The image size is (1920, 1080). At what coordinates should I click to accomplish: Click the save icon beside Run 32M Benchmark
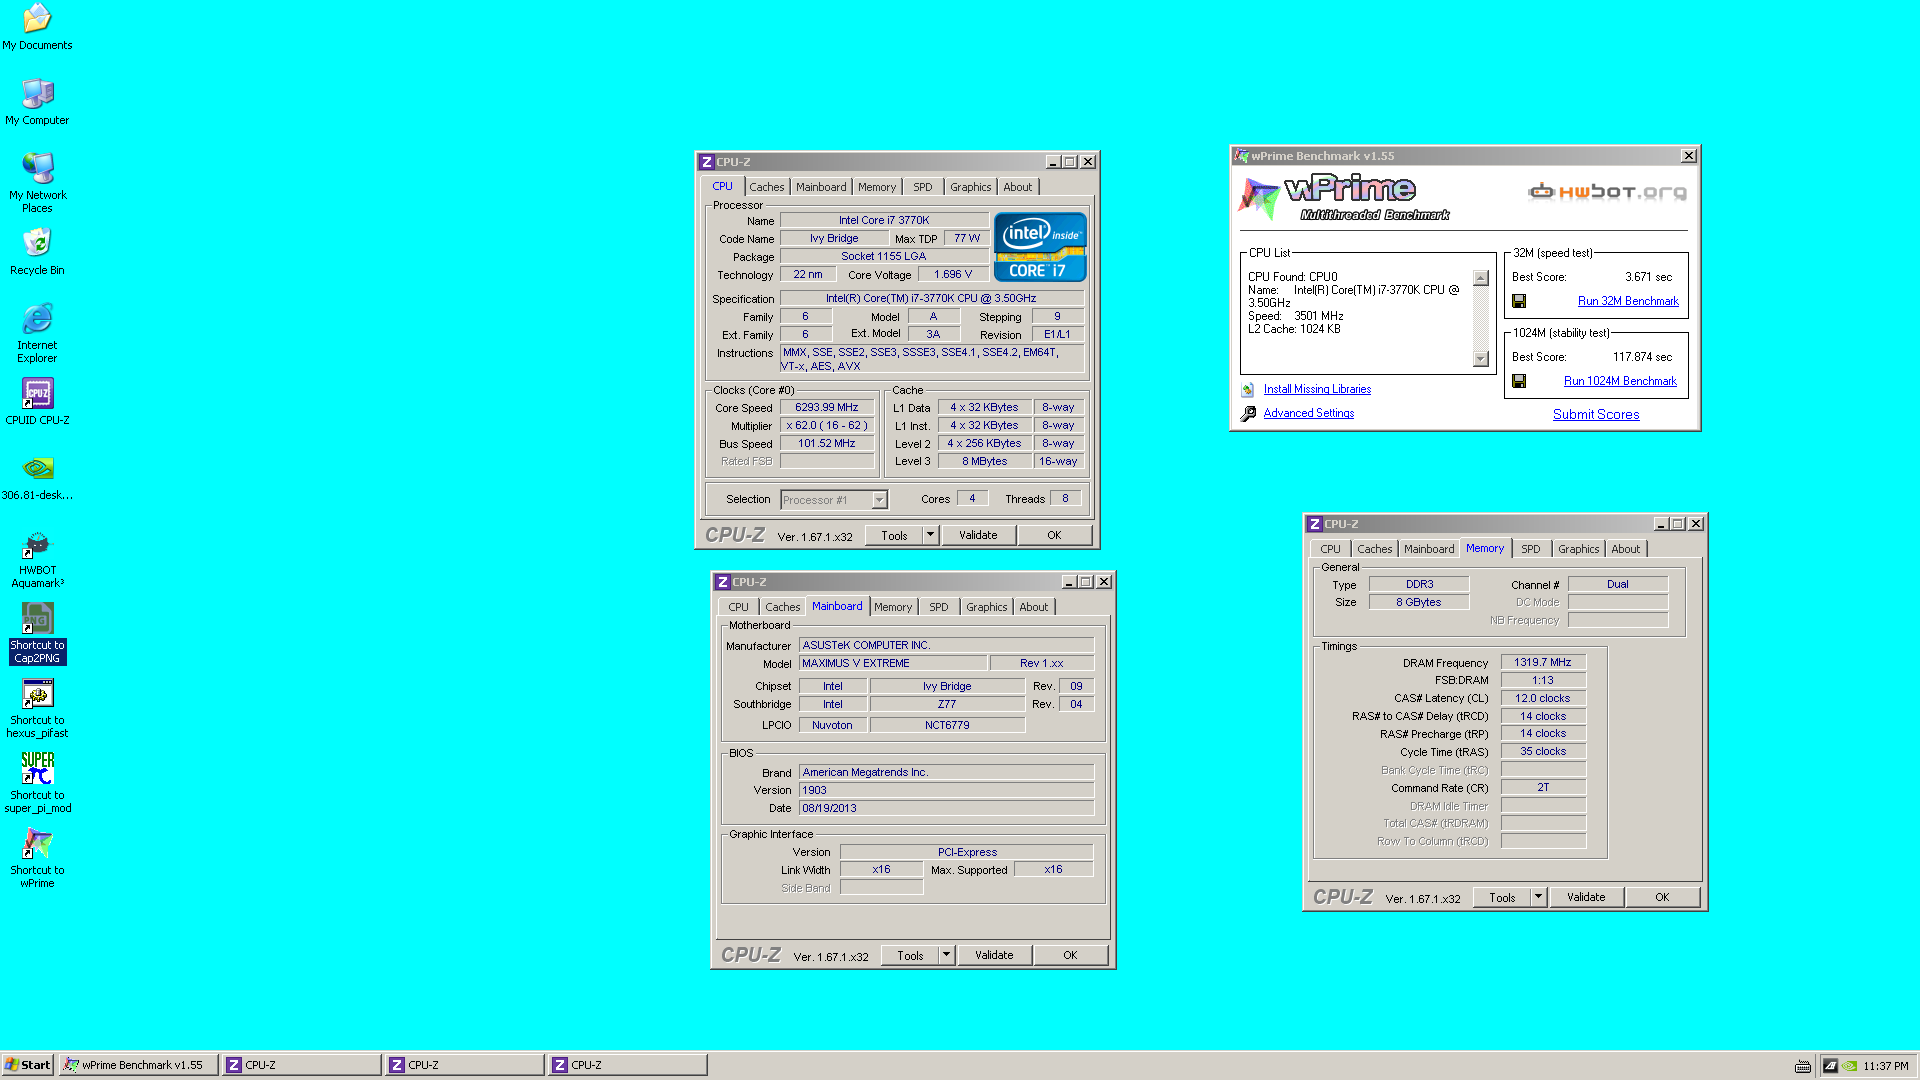[x=1519, y=301]
